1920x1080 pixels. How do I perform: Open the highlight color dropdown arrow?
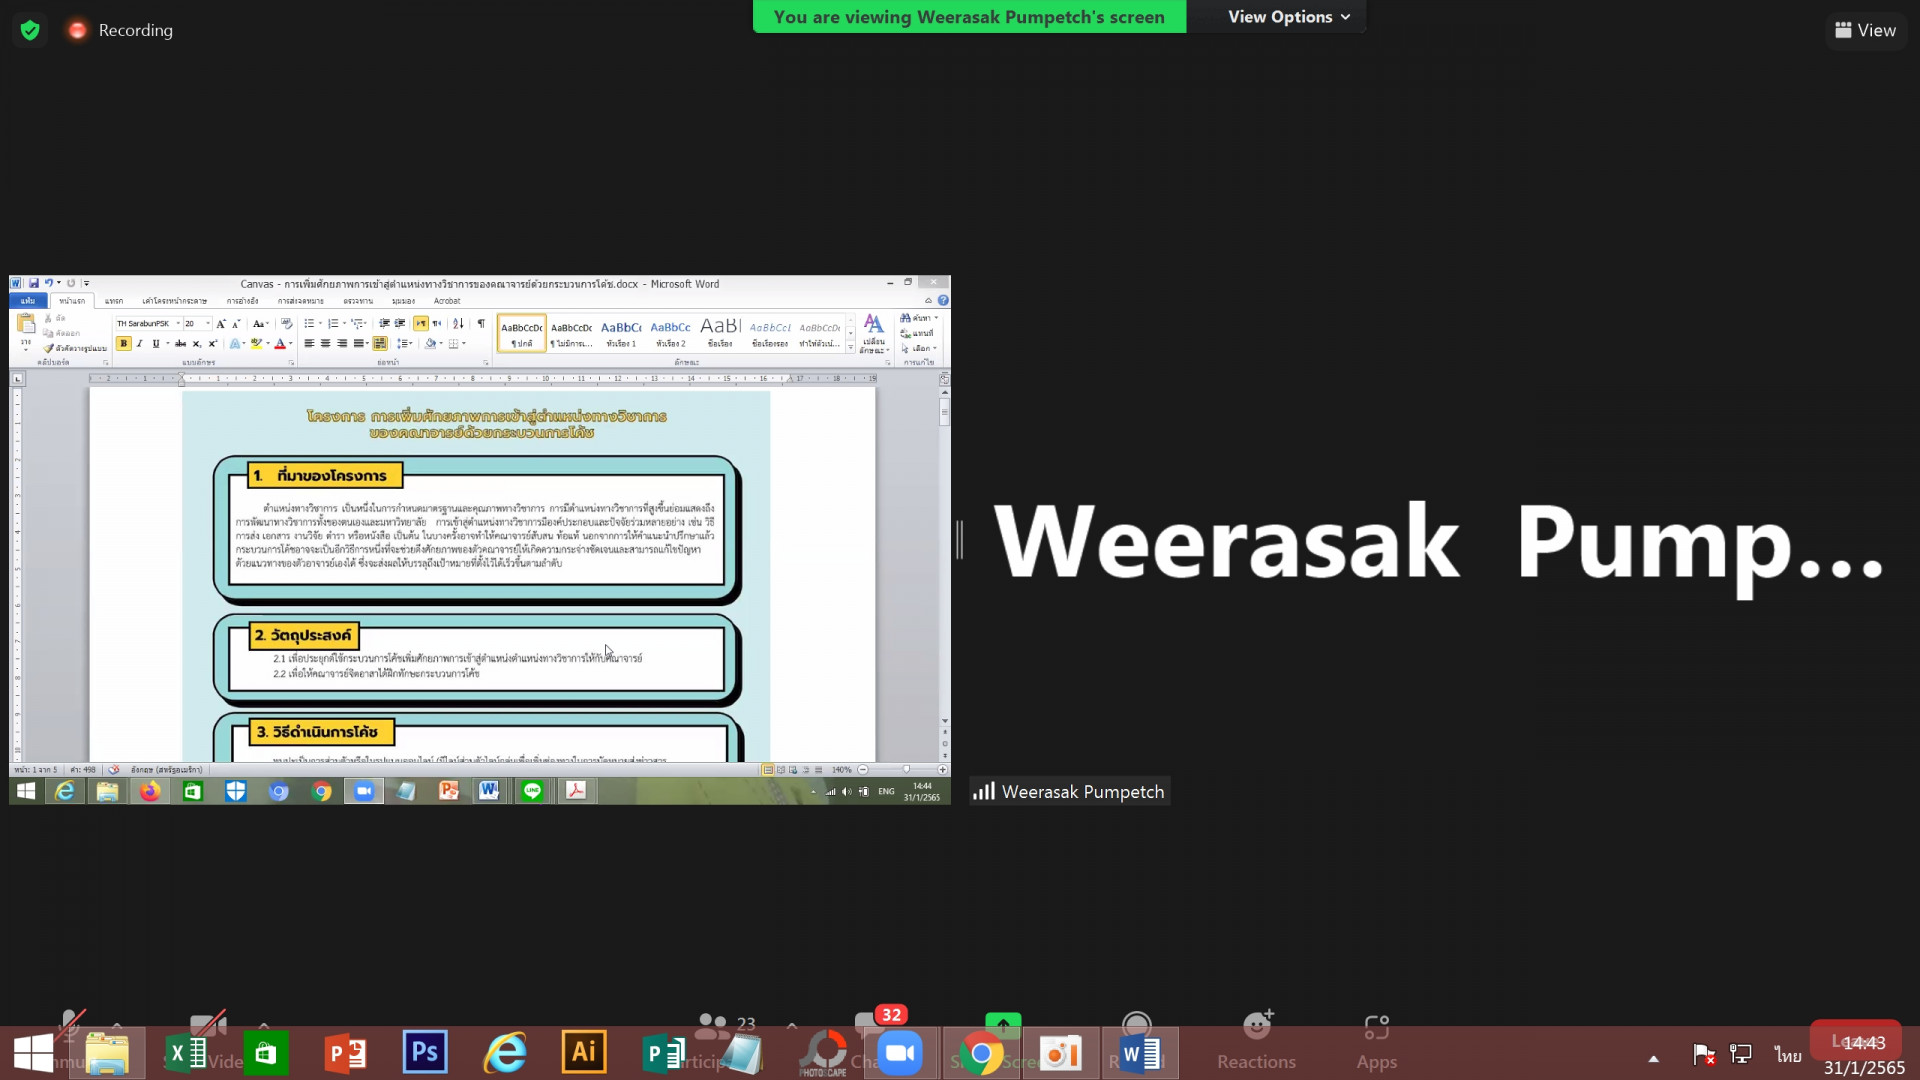pos(268,343)
